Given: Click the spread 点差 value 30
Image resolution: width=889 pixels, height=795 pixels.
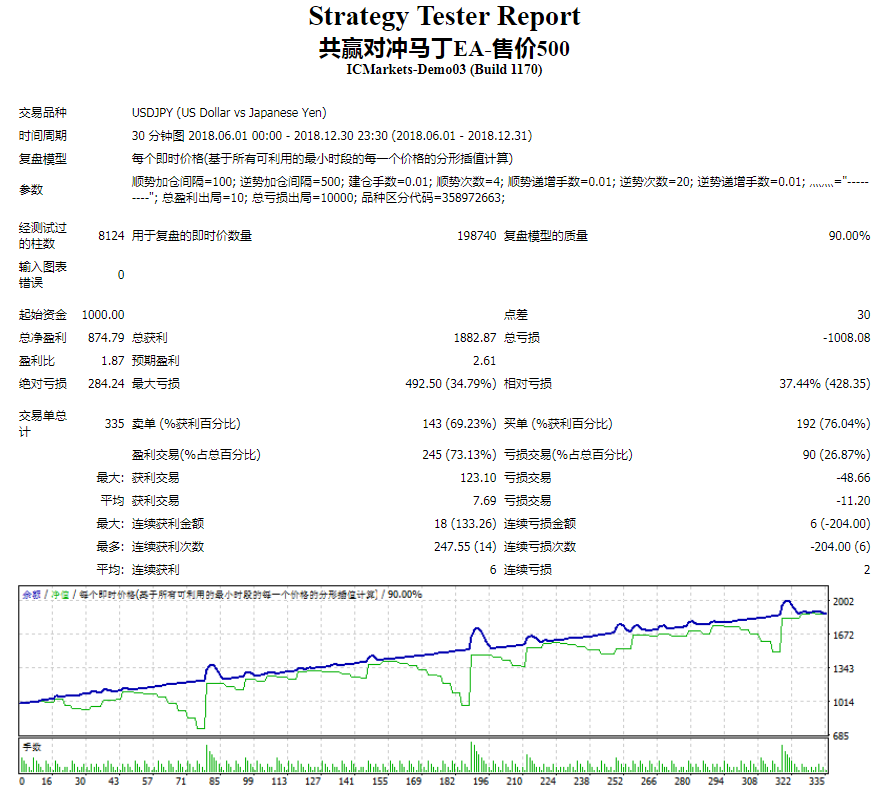Looking at the screenshot, I should [863, 315].
